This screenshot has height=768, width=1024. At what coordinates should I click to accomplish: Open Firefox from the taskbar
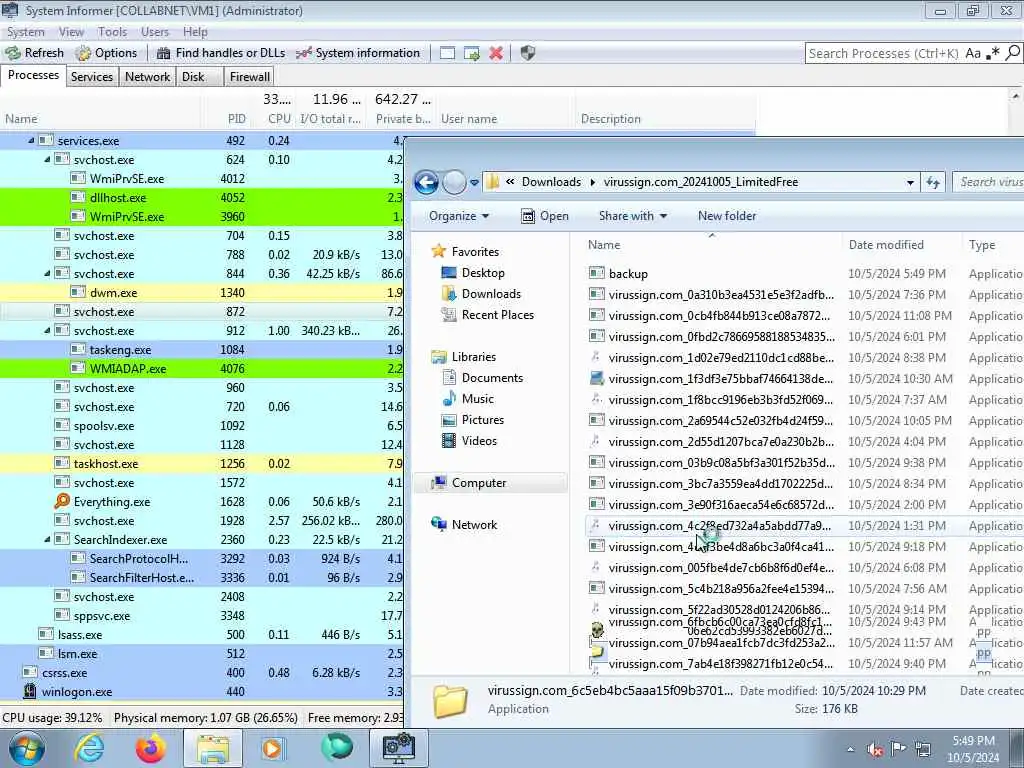coord(150,748)
